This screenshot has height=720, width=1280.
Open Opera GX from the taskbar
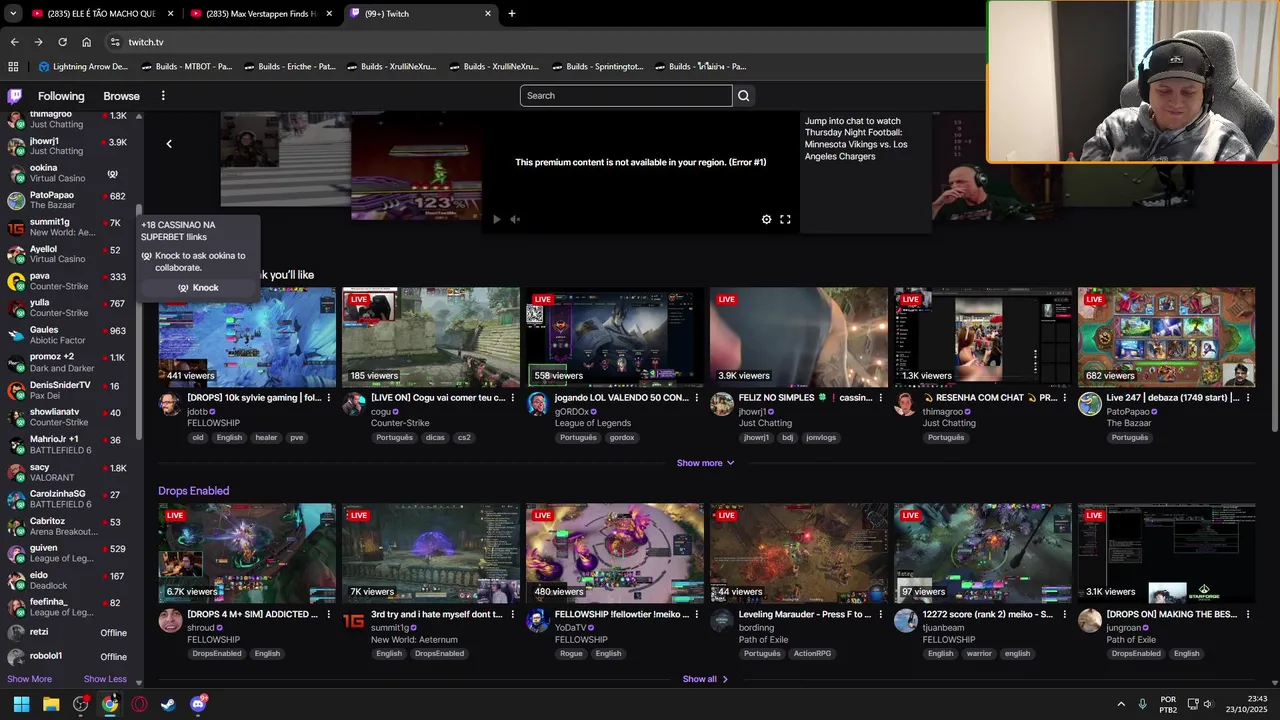[139, 704]
